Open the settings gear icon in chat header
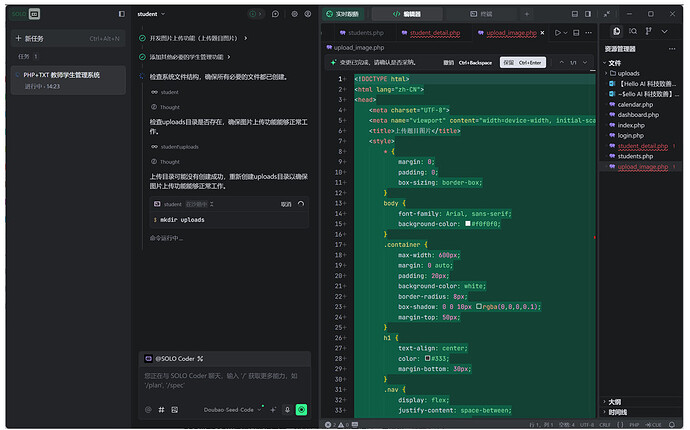This screenshot has width=690, height=430. point(293,14)
